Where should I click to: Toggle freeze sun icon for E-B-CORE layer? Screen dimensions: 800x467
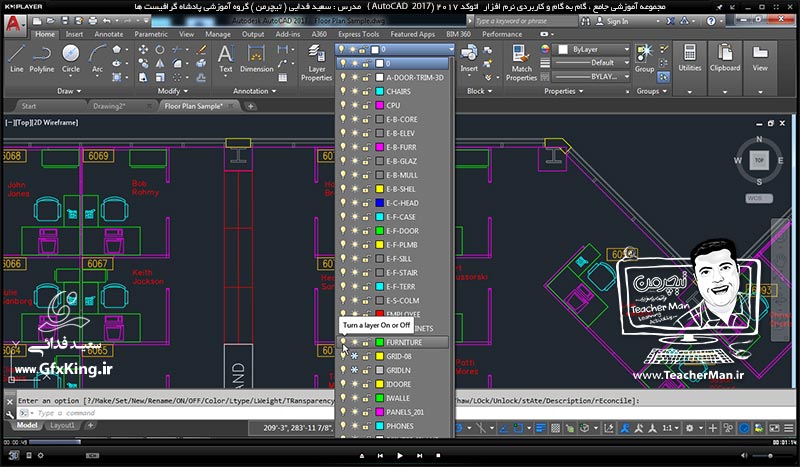pos(355,119)
